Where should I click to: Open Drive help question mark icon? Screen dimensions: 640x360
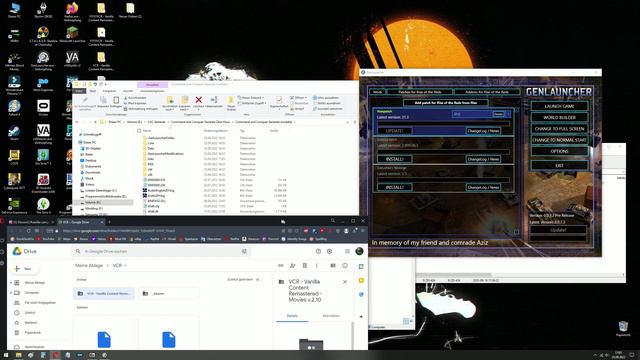(x=318, y=251)
